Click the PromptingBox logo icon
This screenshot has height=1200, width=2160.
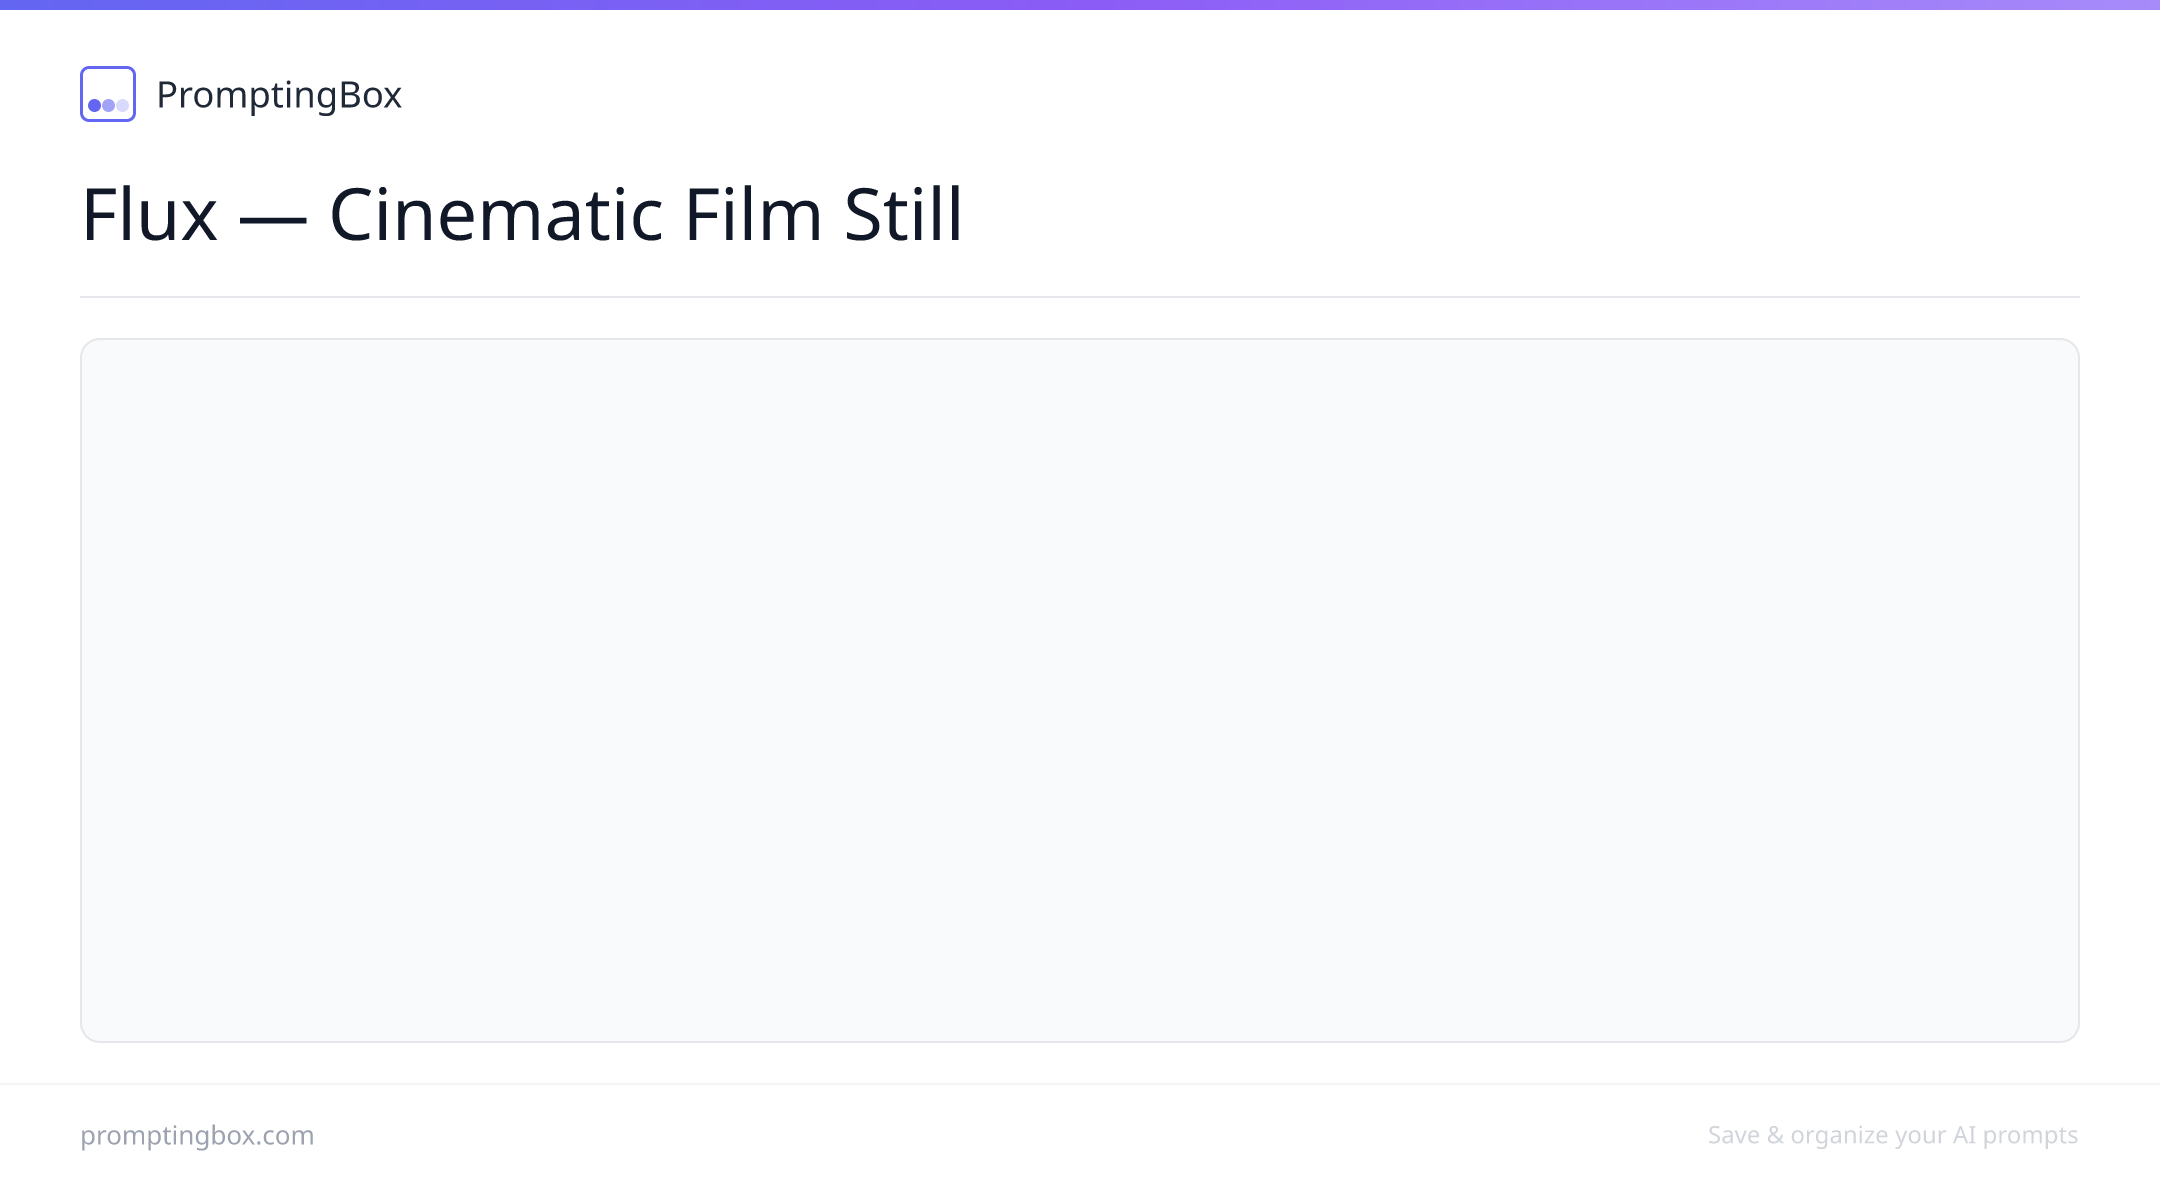coord(108,94)
